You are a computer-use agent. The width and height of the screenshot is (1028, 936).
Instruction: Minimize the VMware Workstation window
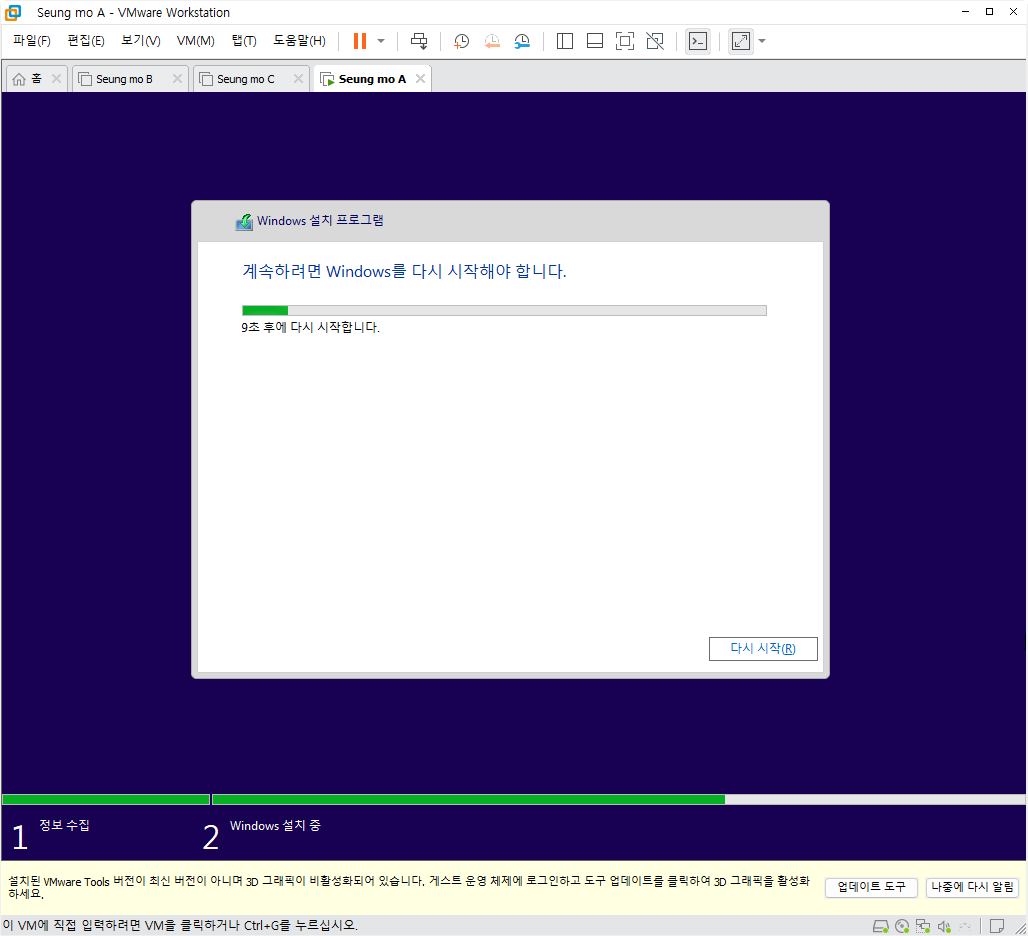tap(965, 12)
